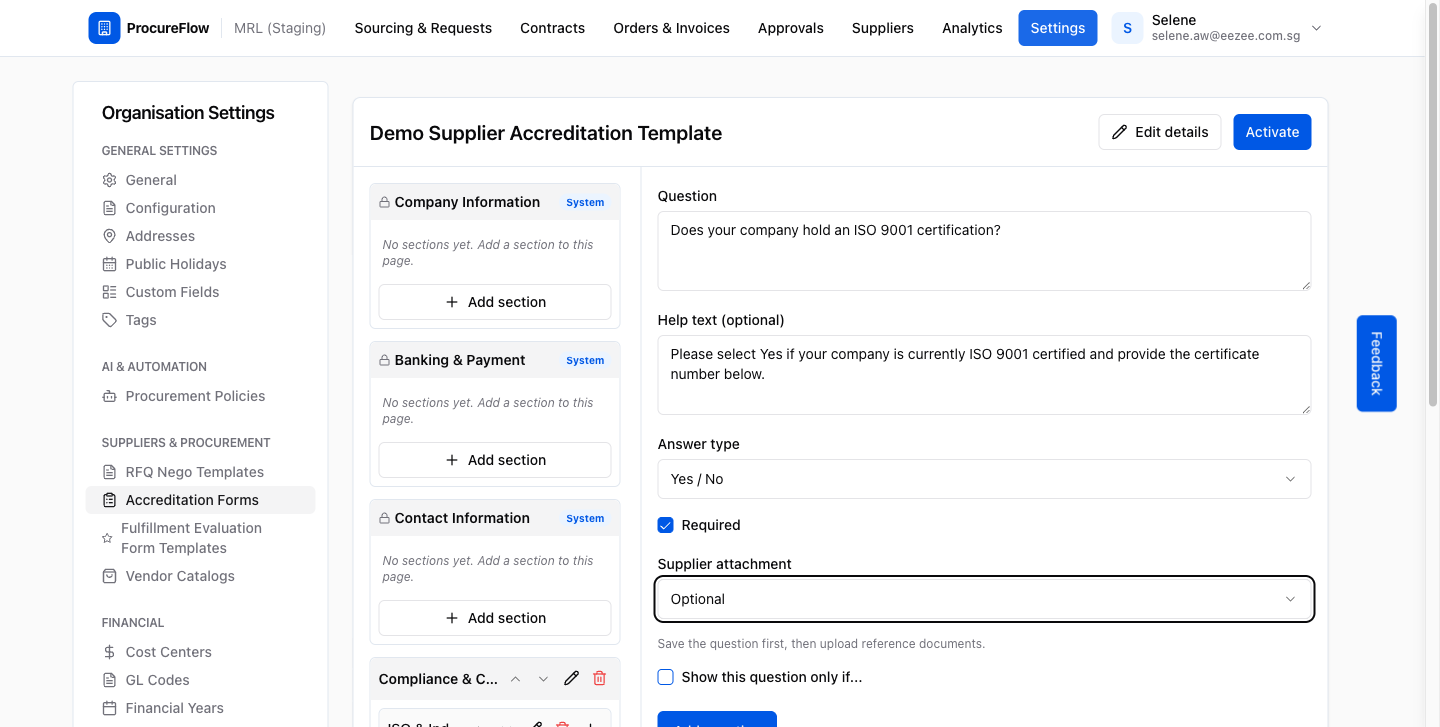Navigate to Suppliers
The image size is (1440, 727).
(x=882, y=28)
